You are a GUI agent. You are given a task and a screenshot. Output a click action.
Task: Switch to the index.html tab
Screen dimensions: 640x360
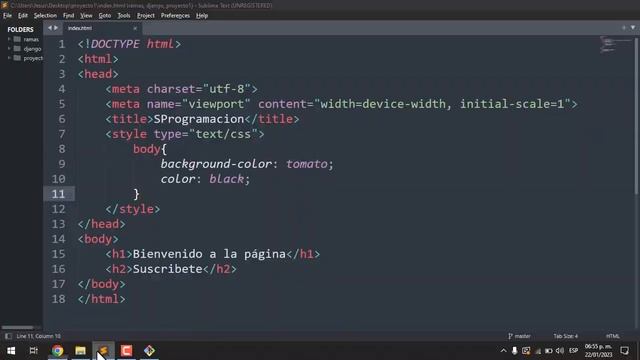click(x=80, y=28)
